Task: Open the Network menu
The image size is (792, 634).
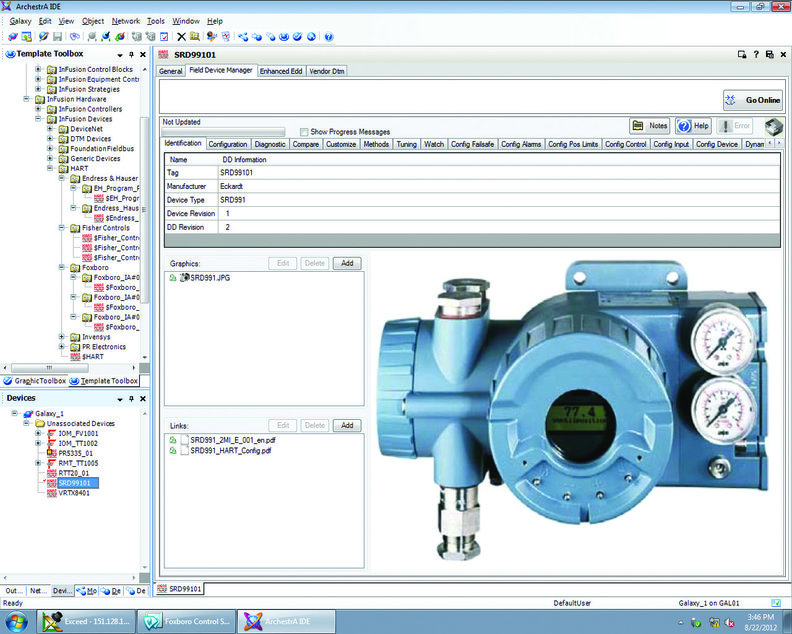Action: click(x=126, y=21)
